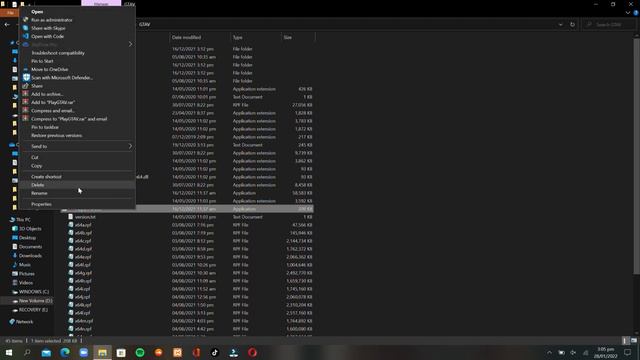Choose Run as administrator

(52, 20)
